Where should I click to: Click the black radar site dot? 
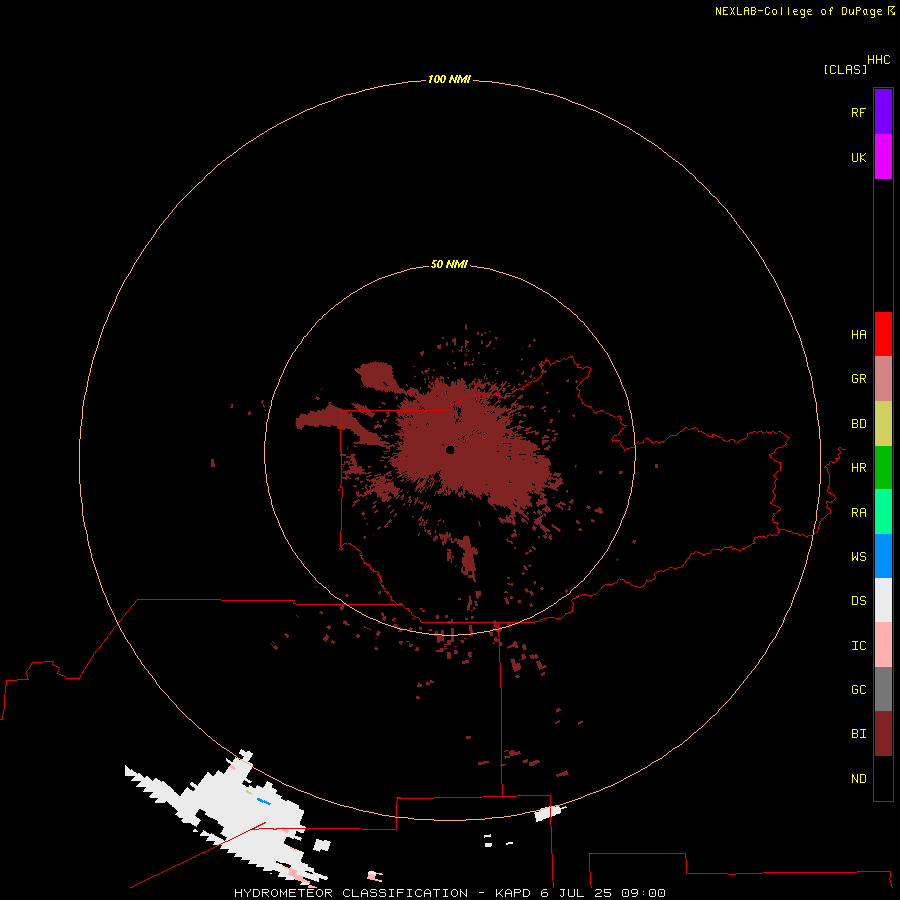tap(450, 450)
